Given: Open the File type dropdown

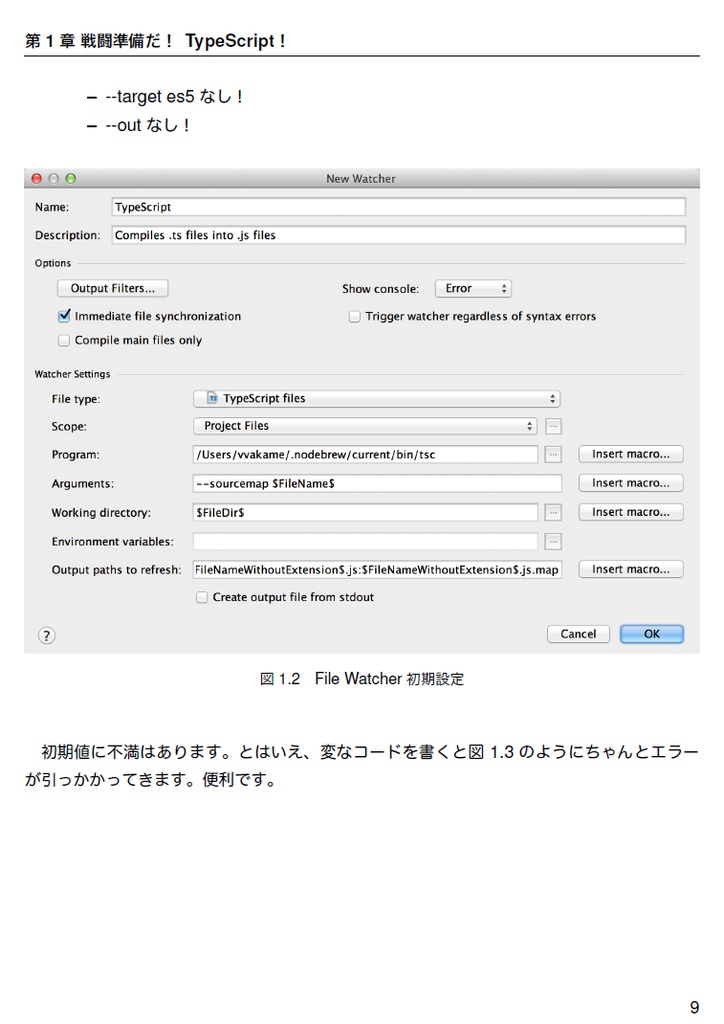Looking at the screenshot, I should 377,398.
